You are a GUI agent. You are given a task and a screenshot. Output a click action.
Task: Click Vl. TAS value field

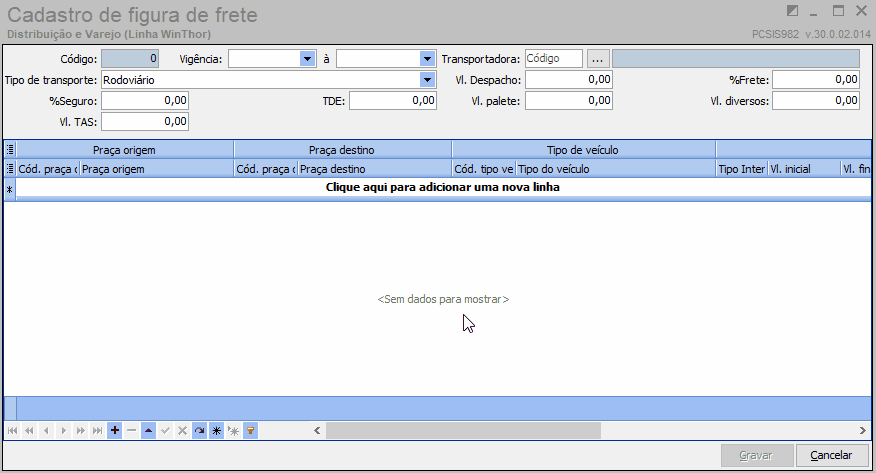click(145, 121)
